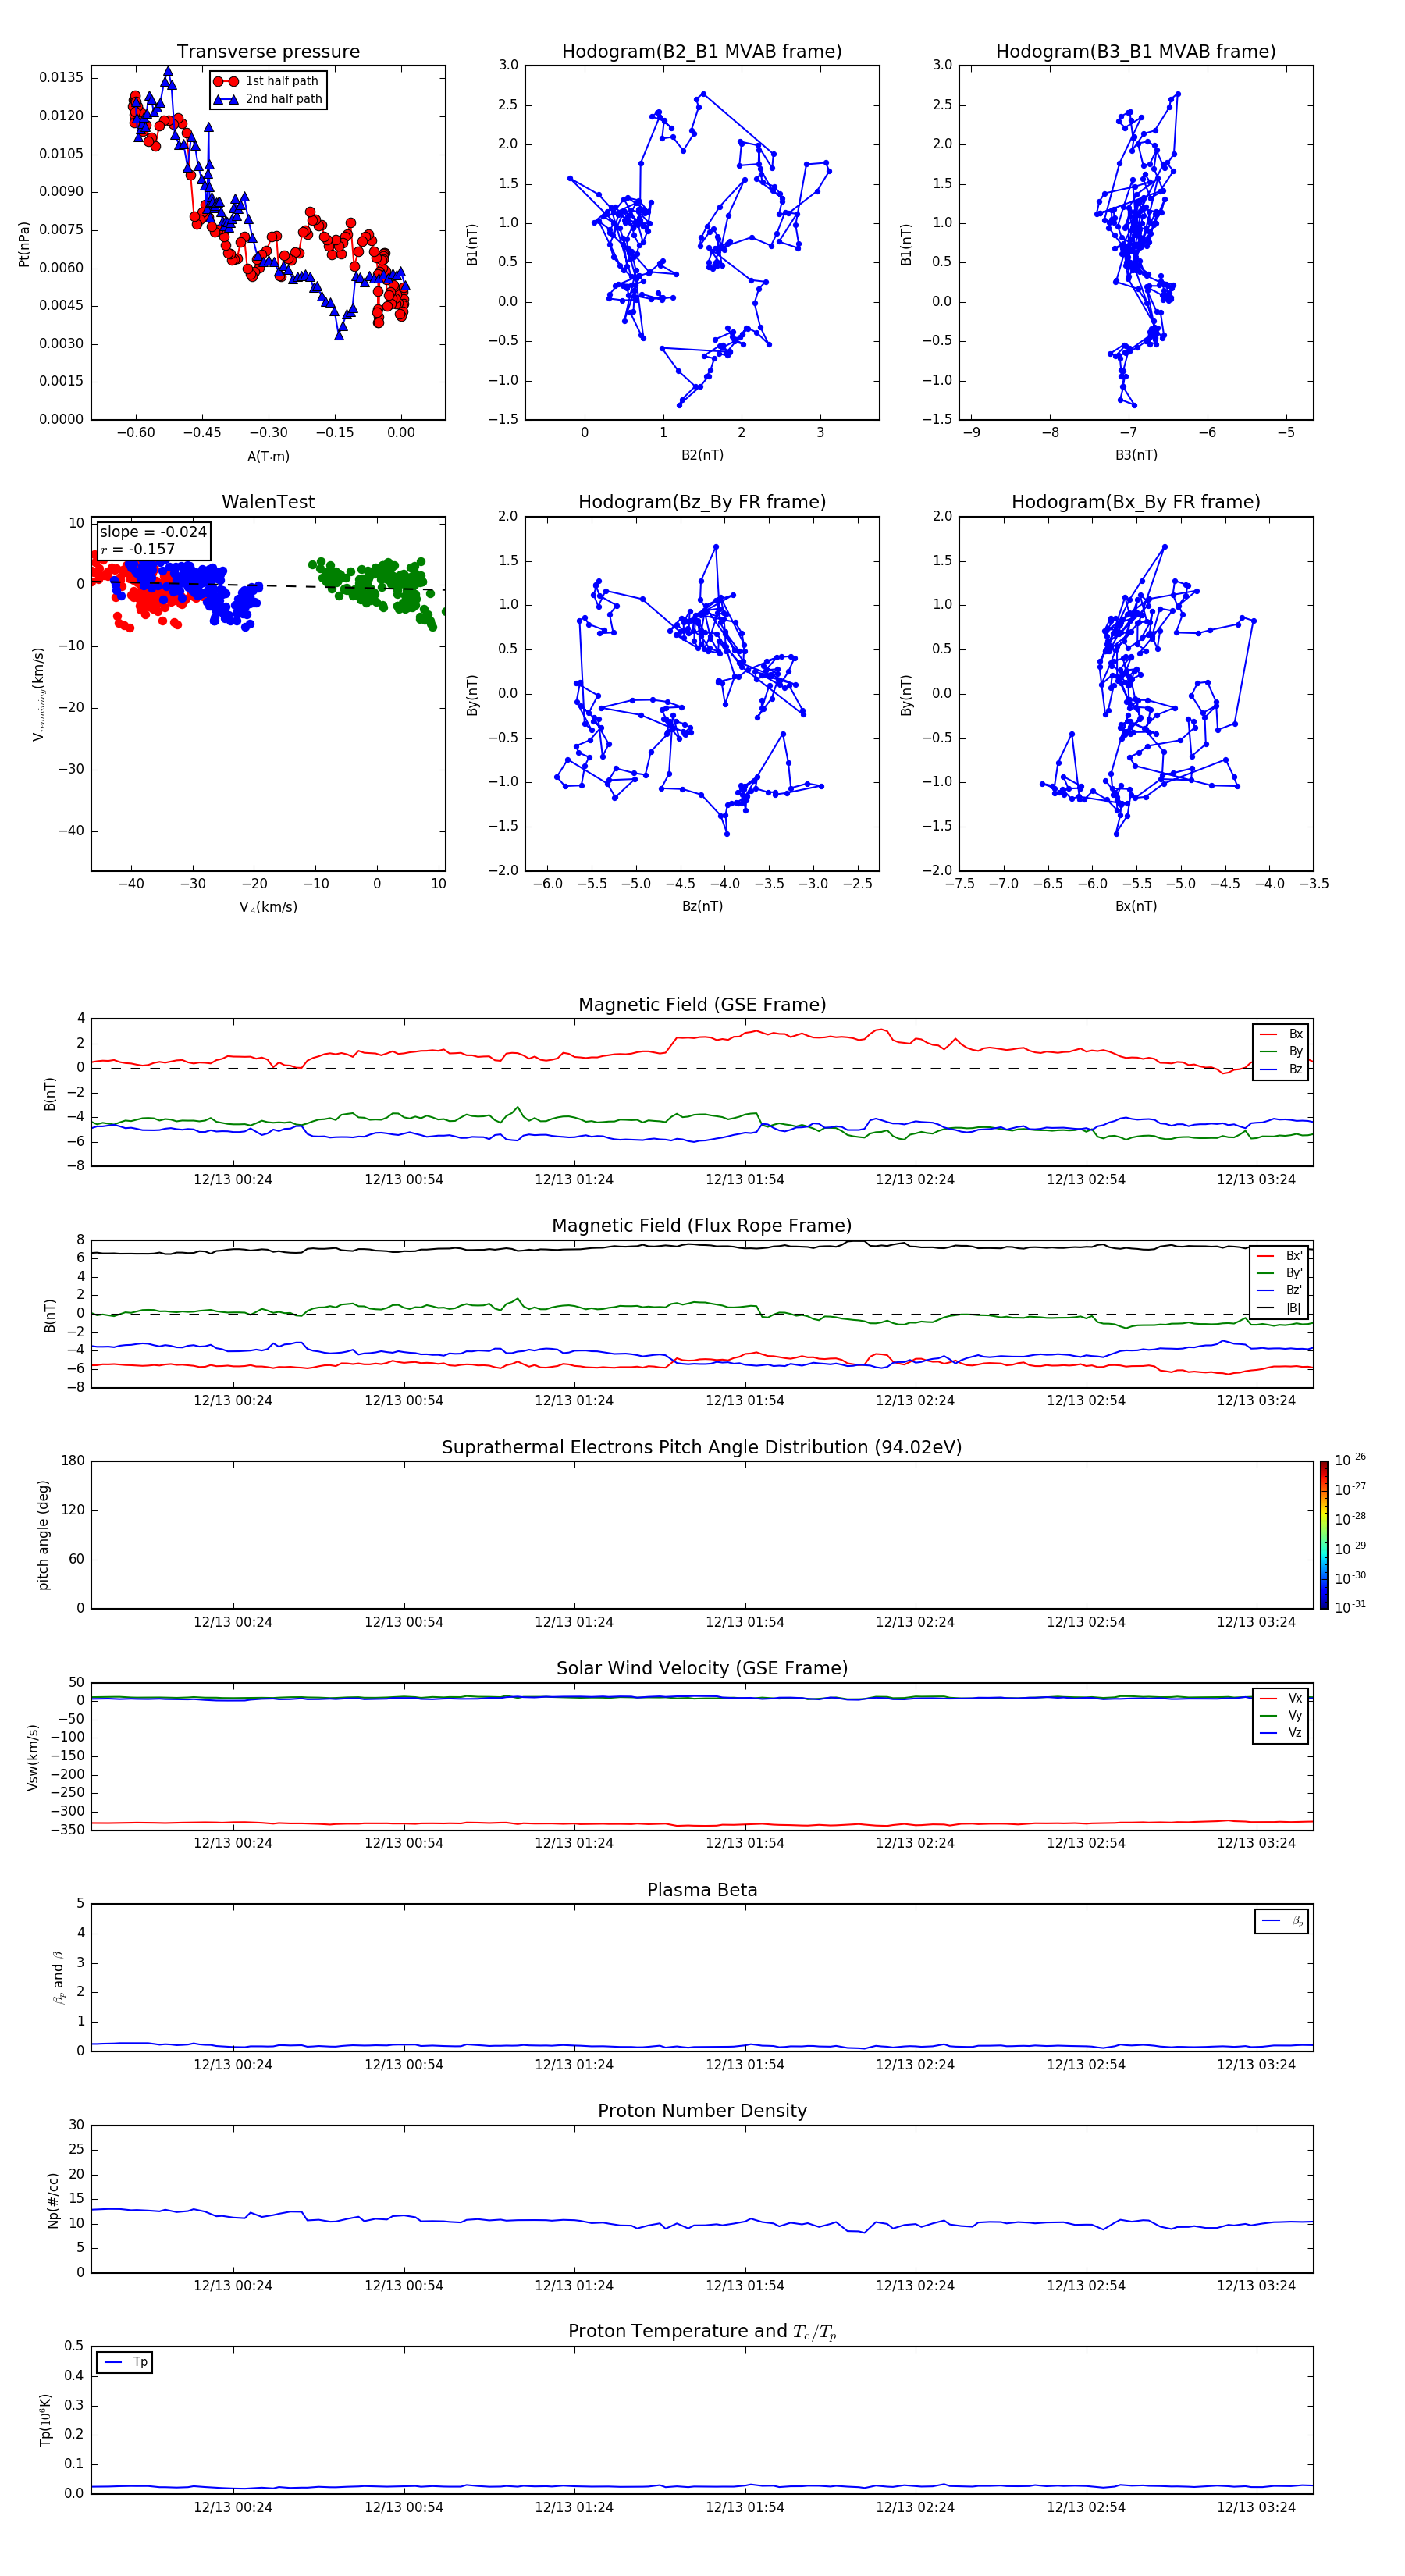
Task: Click the "Transverse pressure" plot title
Action: pos(268,52)
